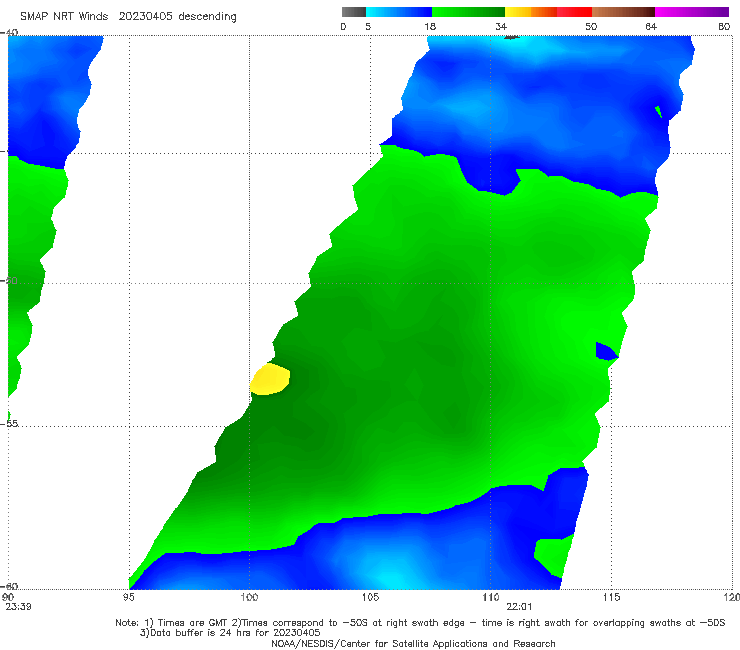Click the green 18-34 segment of the color bar
740x650 pixels.
click(x=468, y=12)
